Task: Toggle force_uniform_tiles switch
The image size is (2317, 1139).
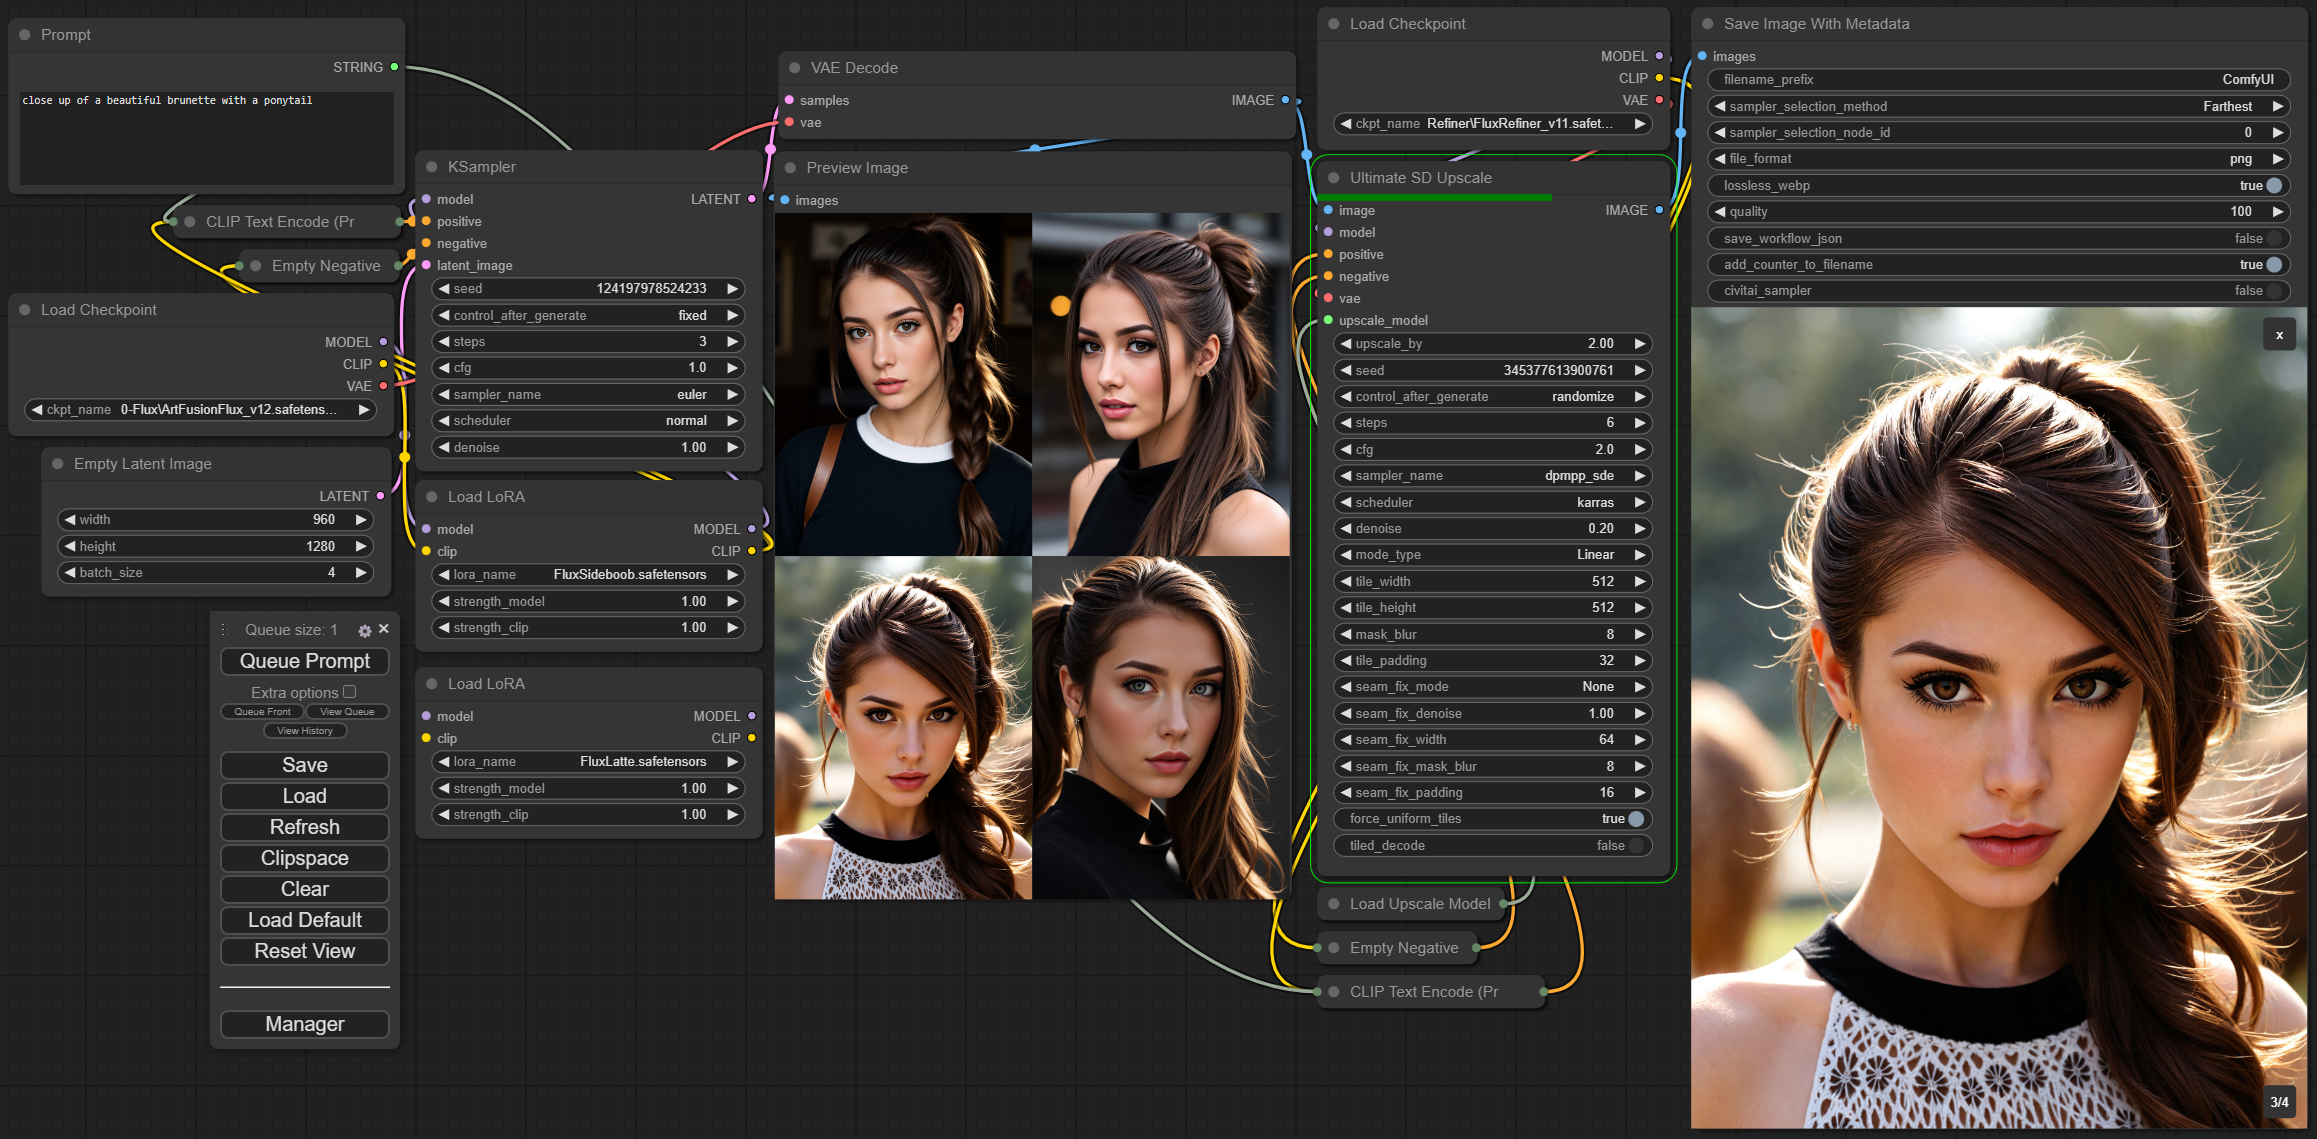Action: pyautogui.click(x=1636, y=819)
